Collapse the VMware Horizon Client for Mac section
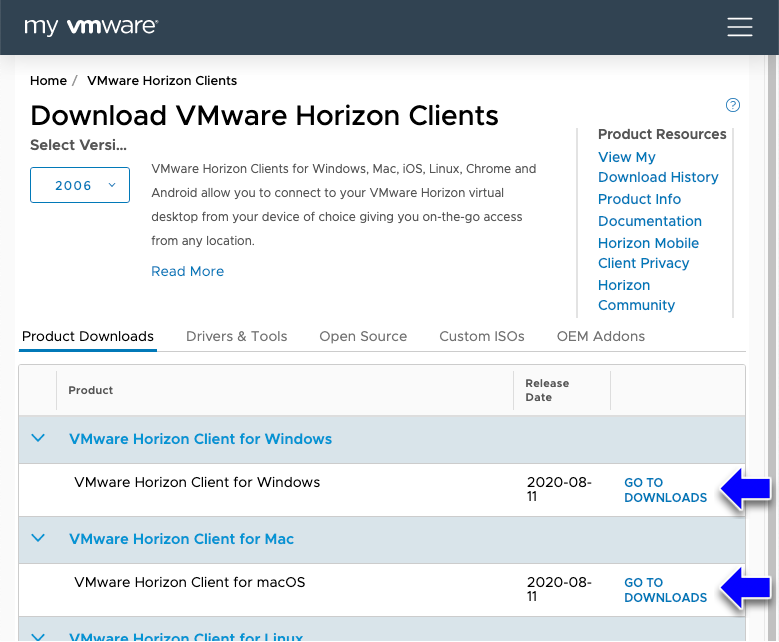This screenshot has width=779, height=642. tap(38, 538)
